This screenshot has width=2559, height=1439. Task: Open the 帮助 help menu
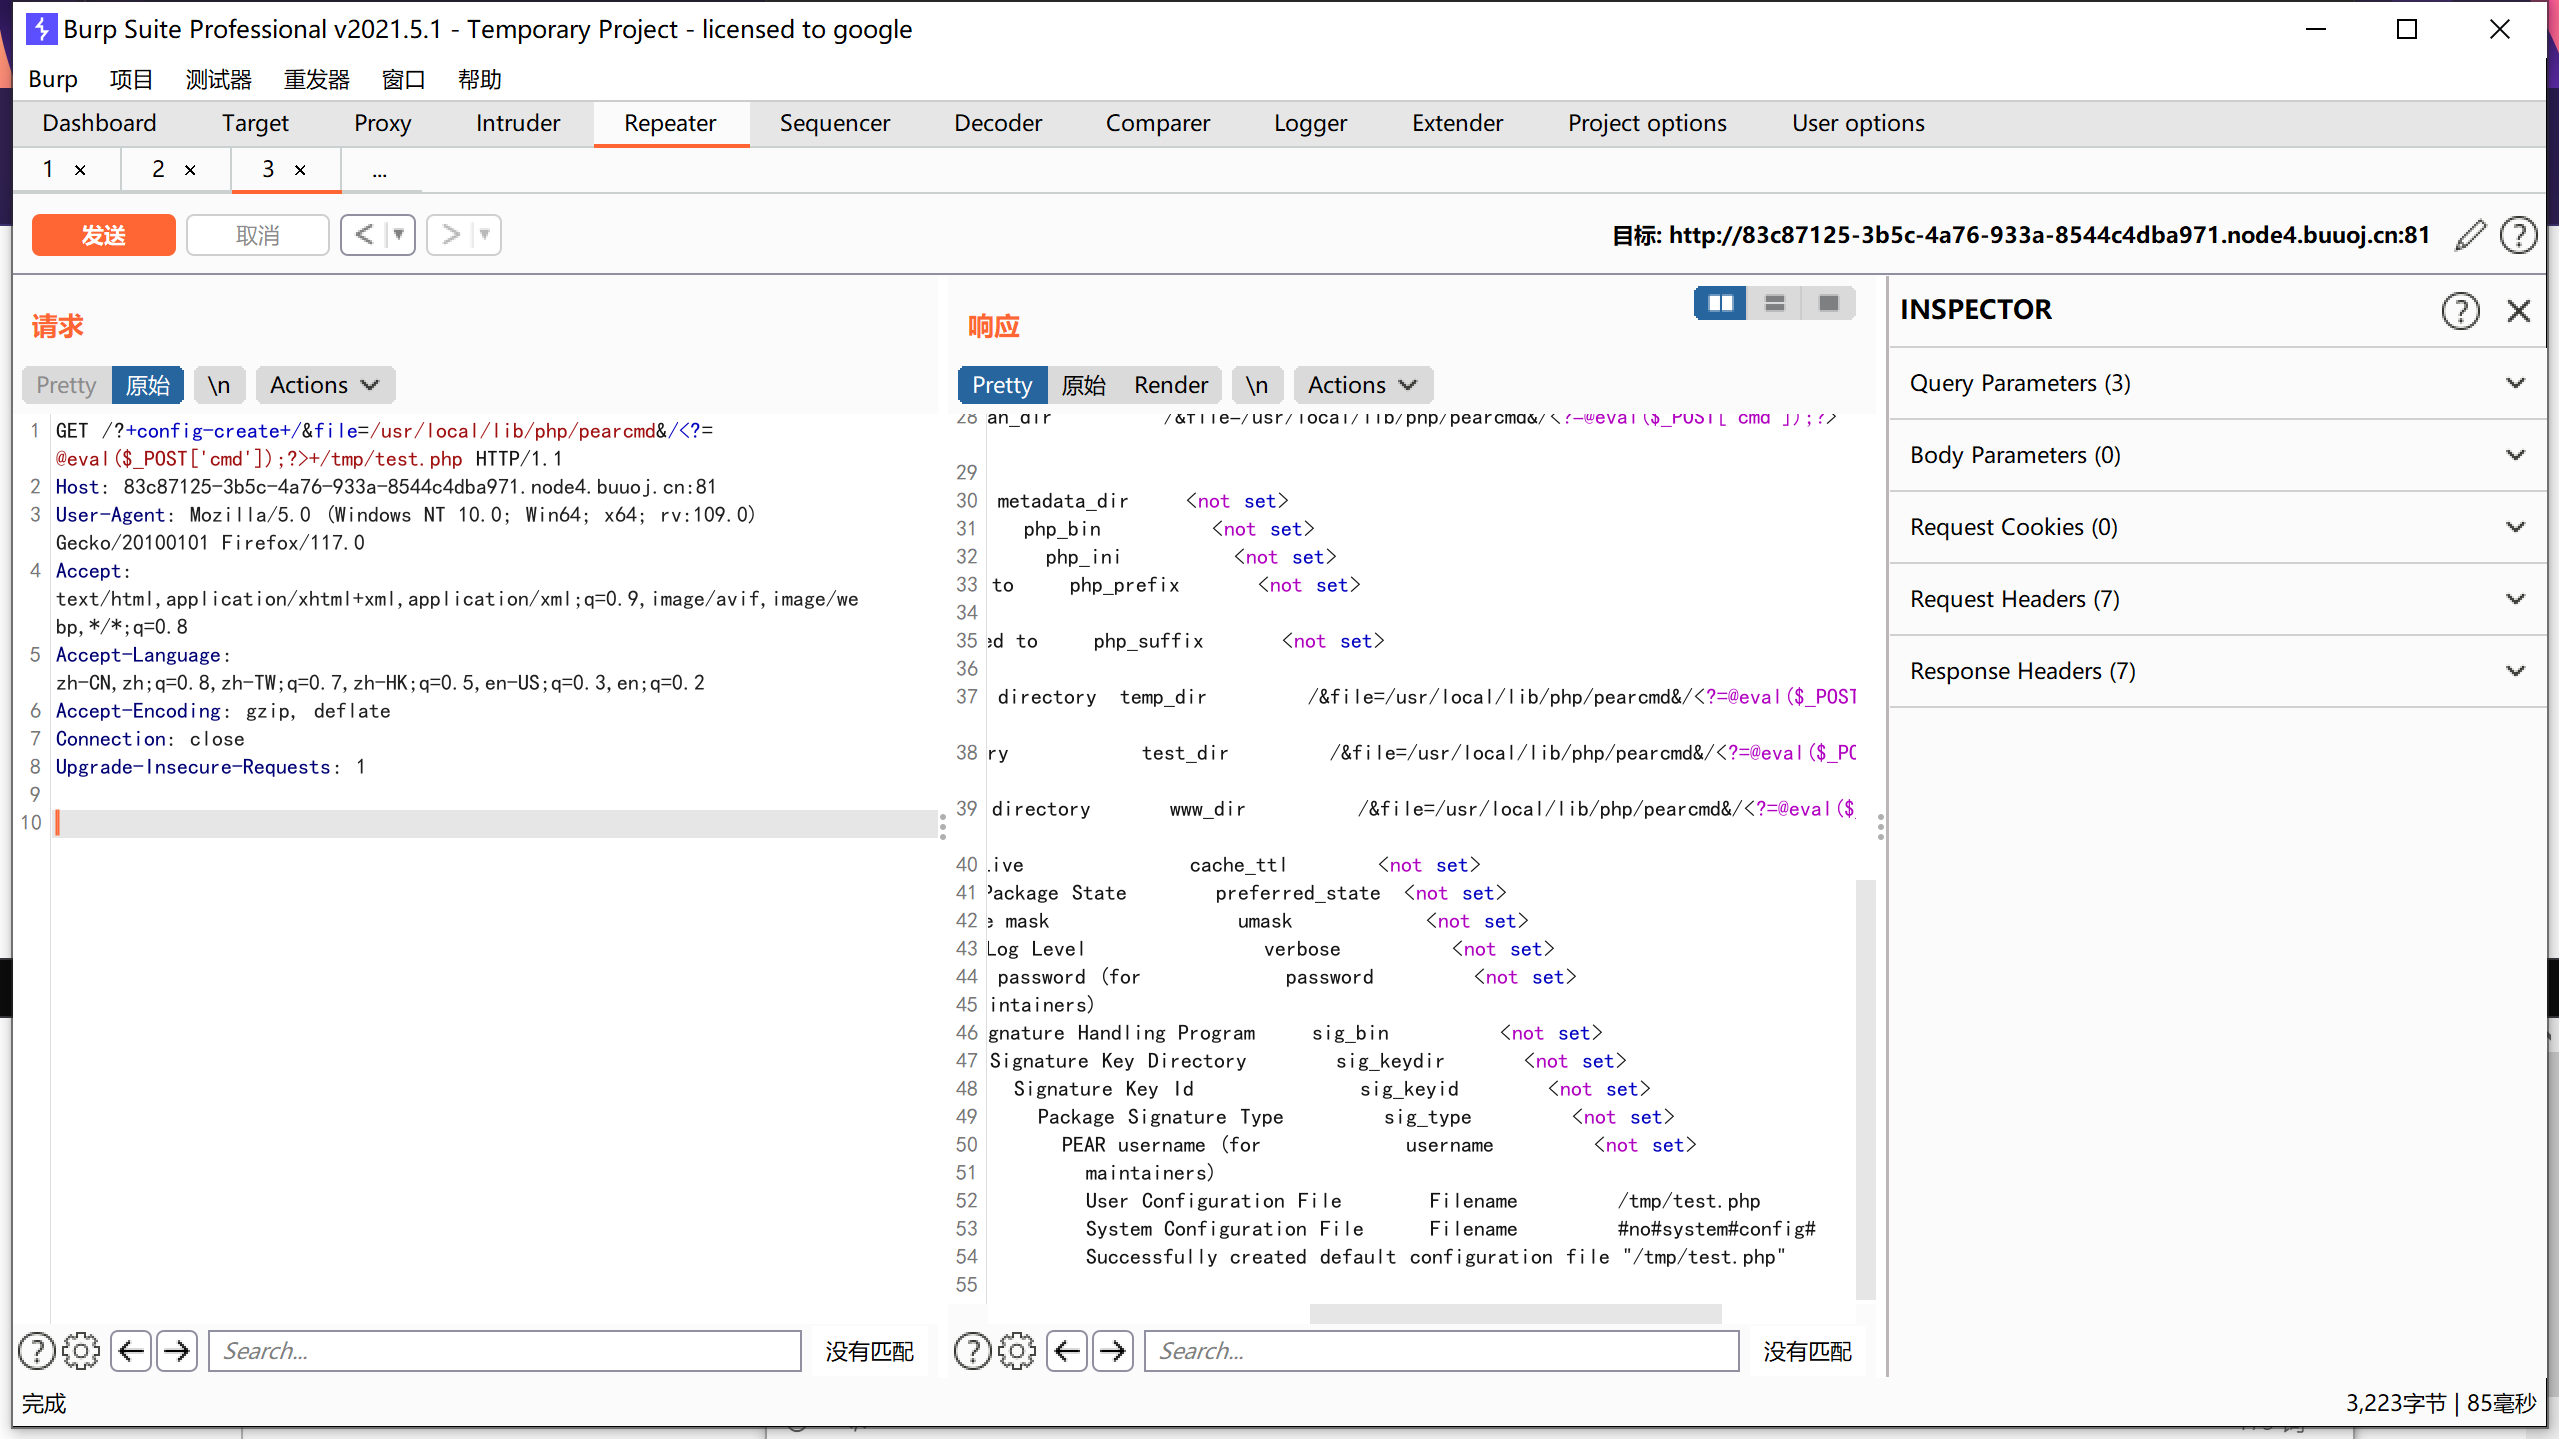[479, 79]
